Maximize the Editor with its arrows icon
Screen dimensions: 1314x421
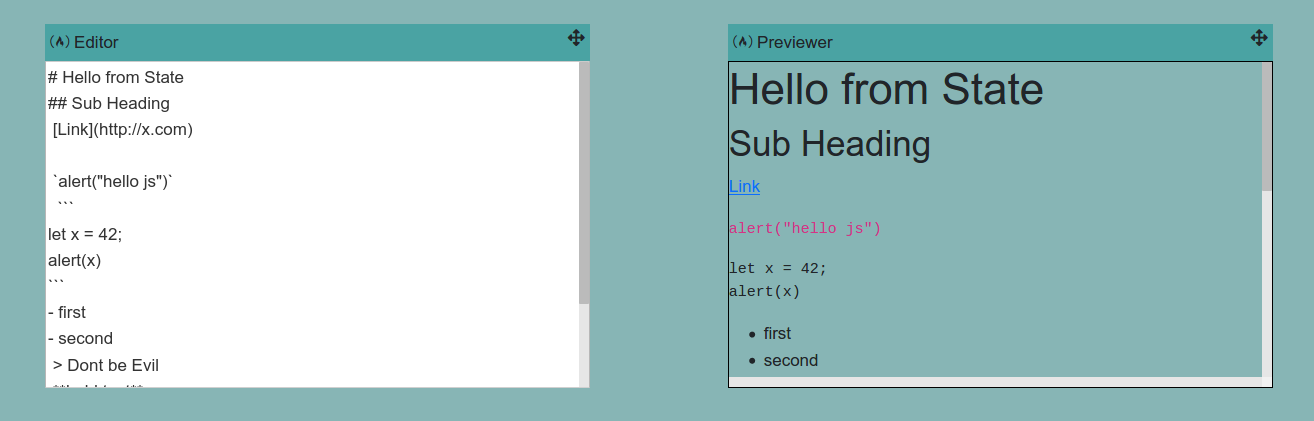click(x=576, y=37)
